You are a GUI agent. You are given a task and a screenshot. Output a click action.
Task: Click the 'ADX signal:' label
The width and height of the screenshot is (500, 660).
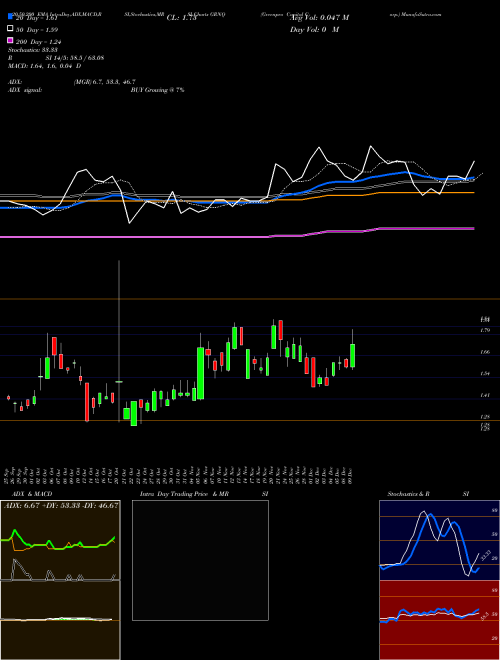point(25,90)
